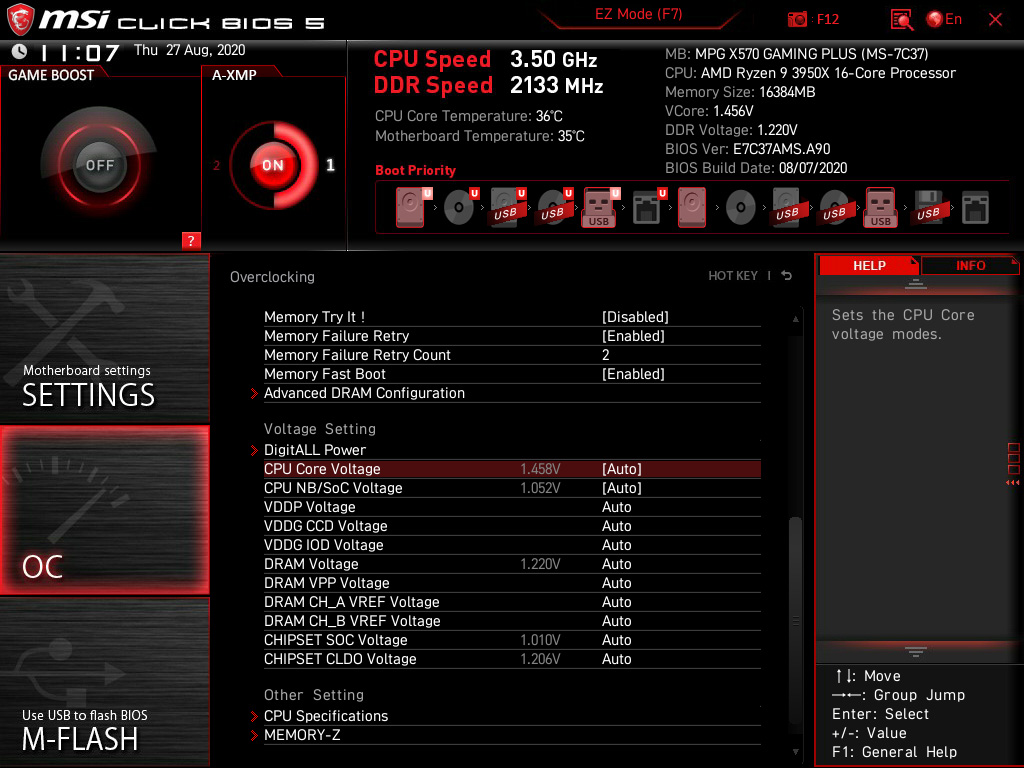
Task: Edit the DRAM Voltage Auto value
Action: pos(616,564)
